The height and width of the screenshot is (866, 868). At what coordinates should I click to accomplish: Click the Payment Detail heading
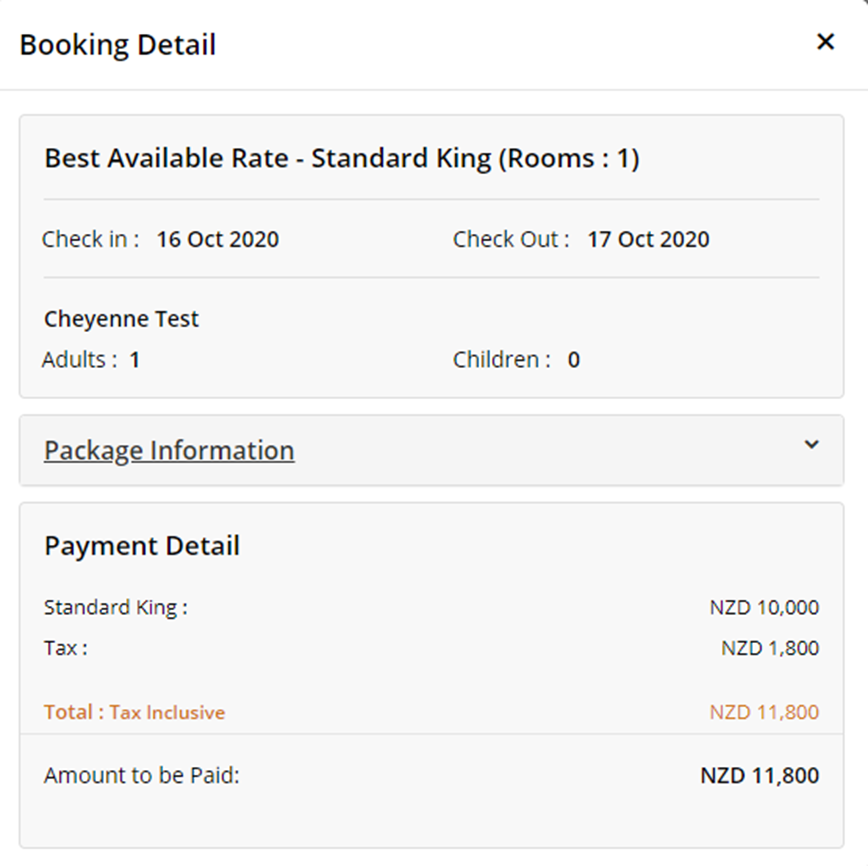(x=142, y=546)
